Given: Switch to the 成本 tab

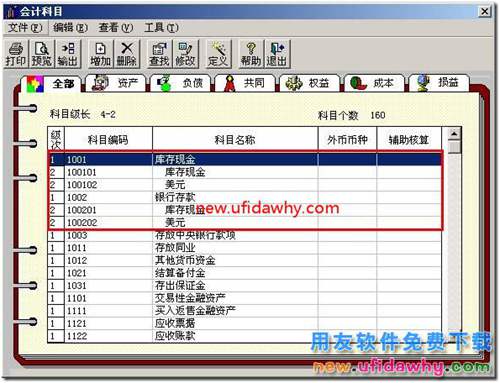Looking at the screenshot, I should click(374, 83).
